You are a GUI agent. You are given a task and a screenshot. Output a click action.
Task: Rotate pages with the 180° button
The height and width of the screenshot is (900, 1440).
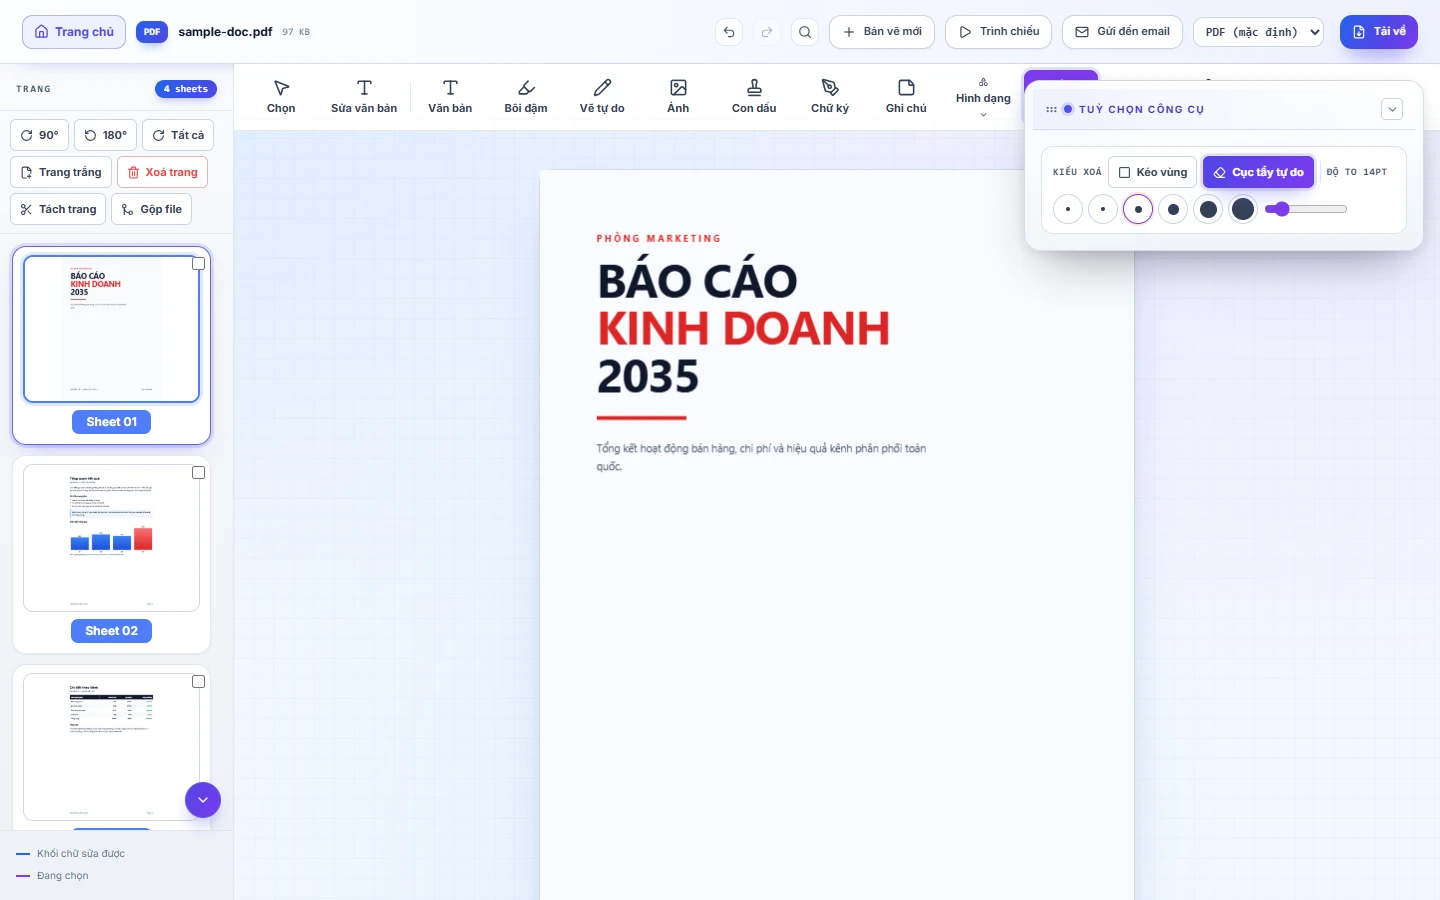pyautogui.click(x=105, y=135)
